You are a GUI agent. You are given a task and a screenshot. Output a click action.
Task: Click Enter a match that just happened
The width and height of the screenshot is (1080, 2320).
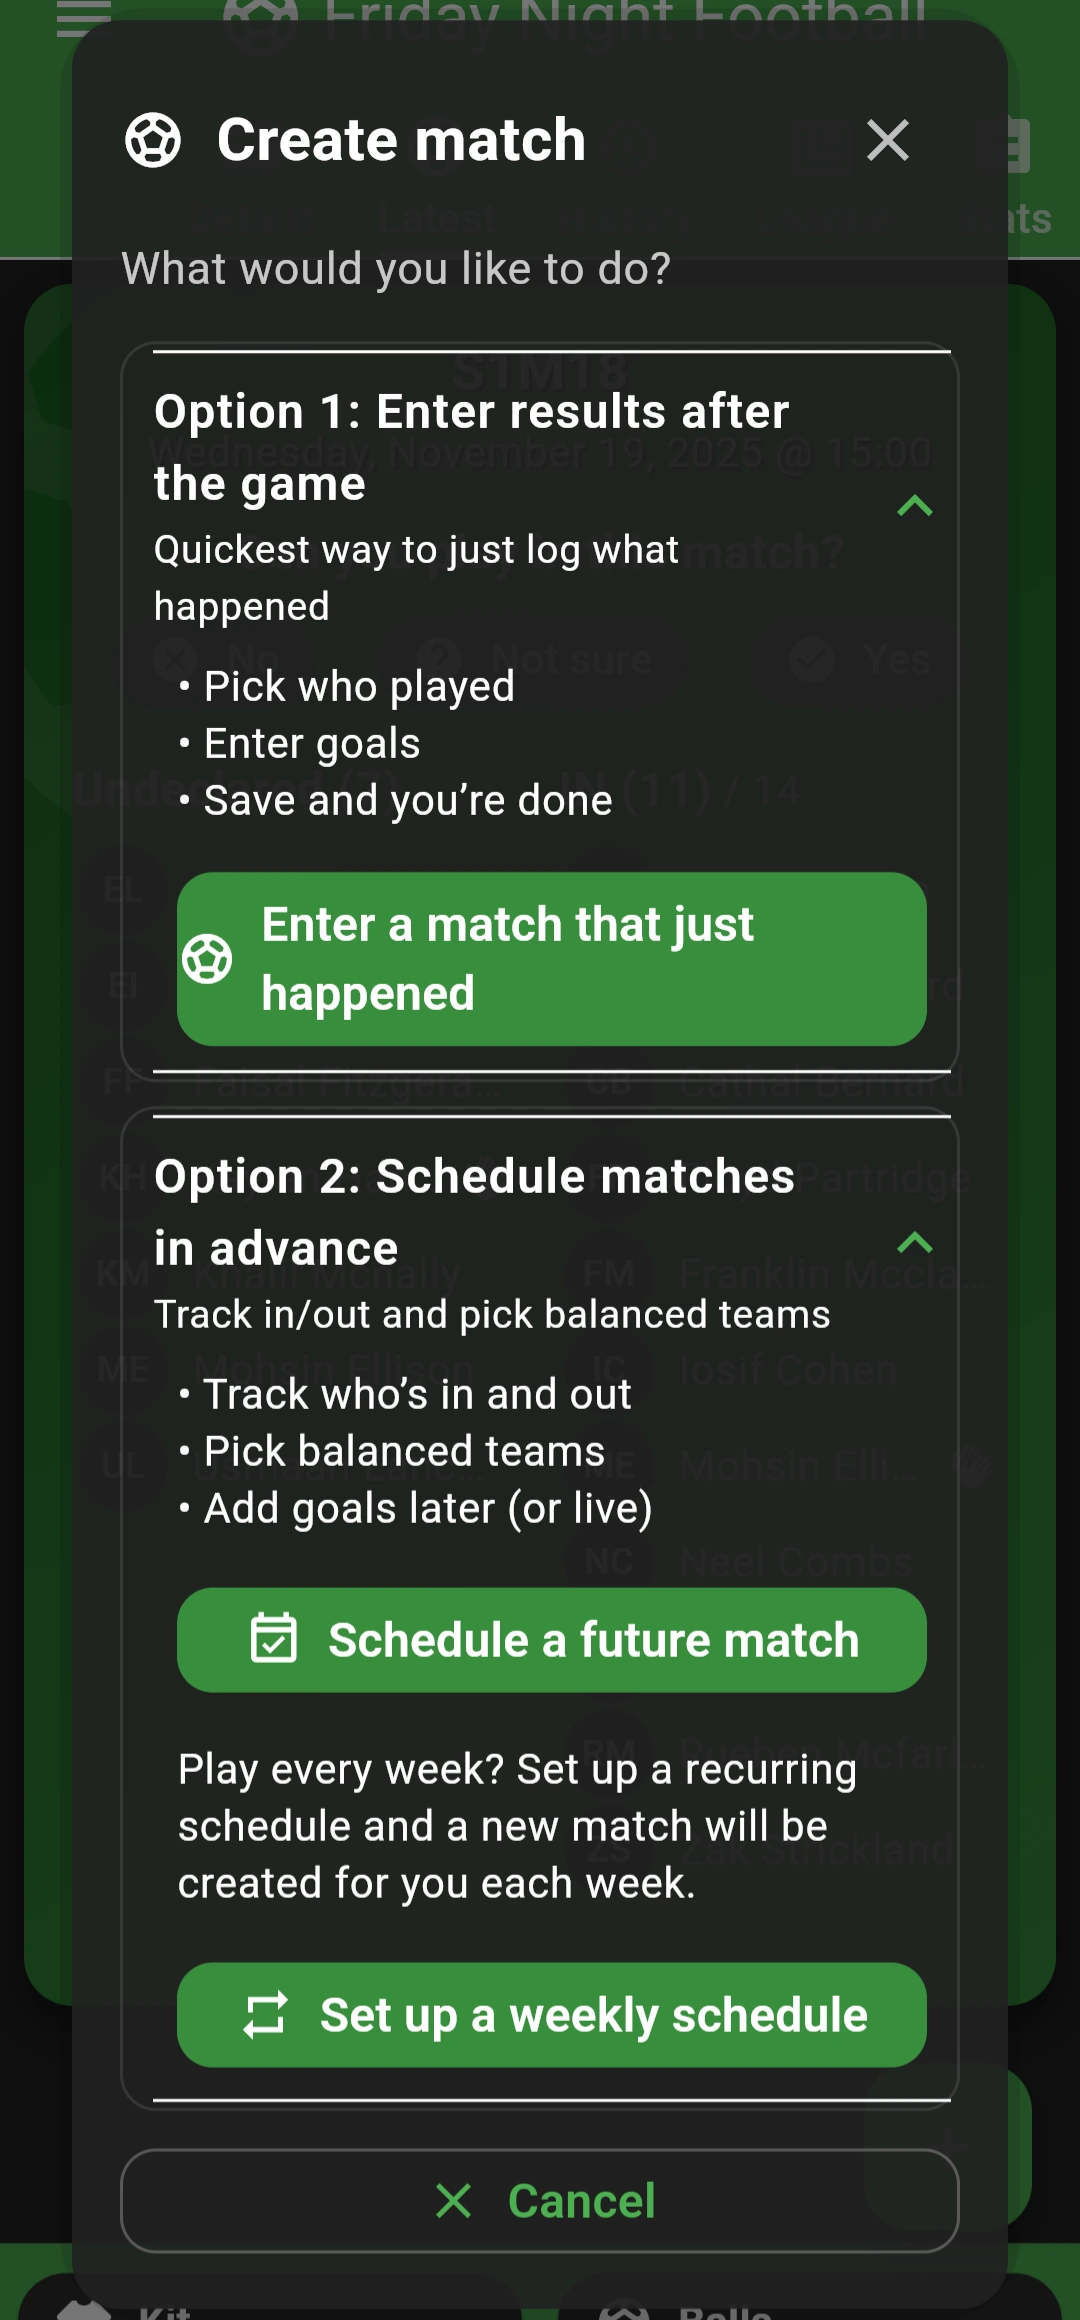click(x=551, y=958)
